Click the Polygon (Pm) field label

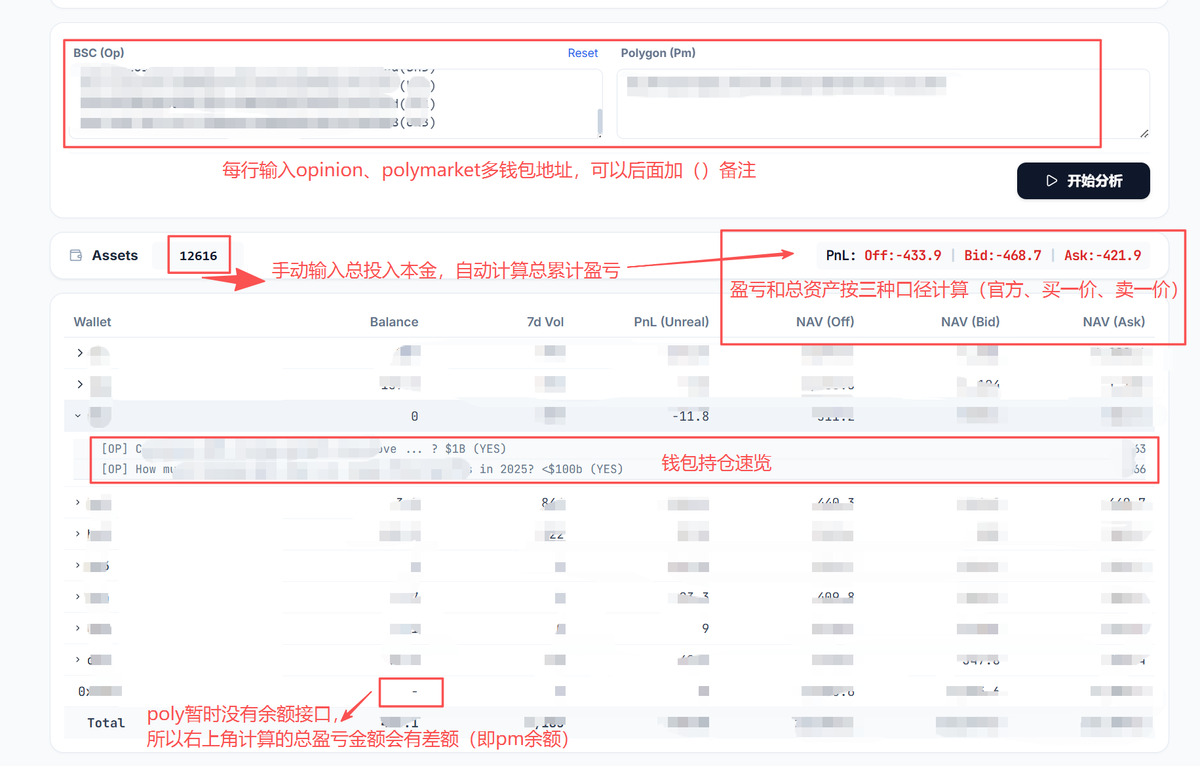658,53
